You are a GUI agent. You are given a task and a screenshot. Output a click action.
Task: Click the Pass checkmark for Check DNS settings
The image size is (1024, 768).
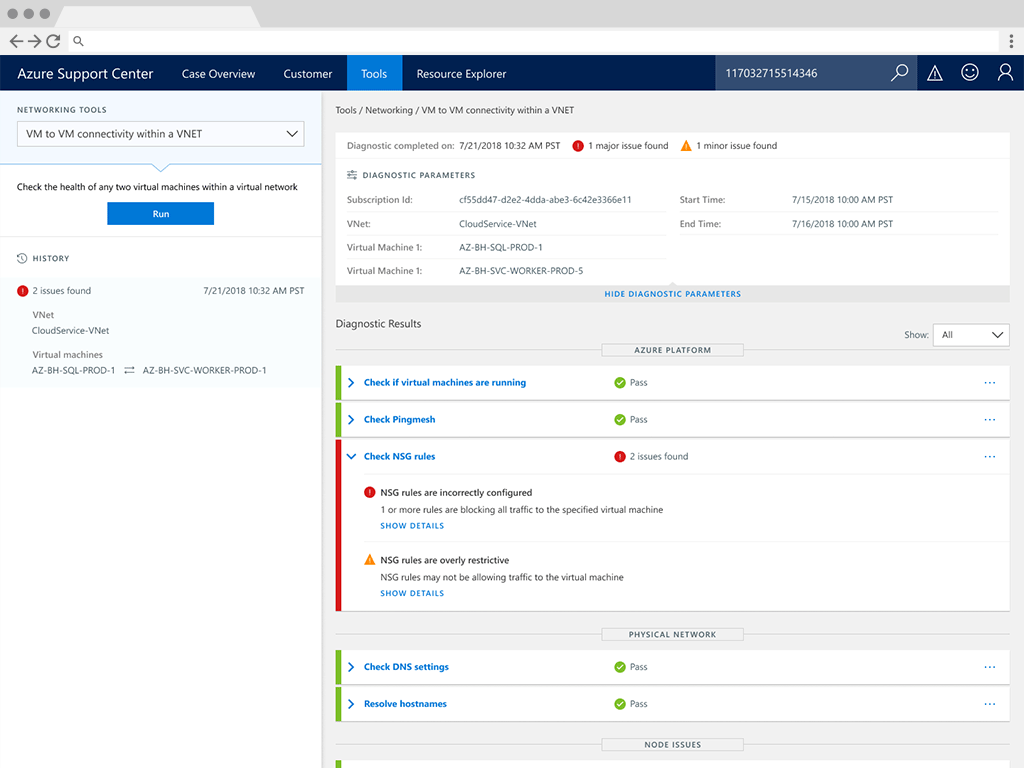620,667
